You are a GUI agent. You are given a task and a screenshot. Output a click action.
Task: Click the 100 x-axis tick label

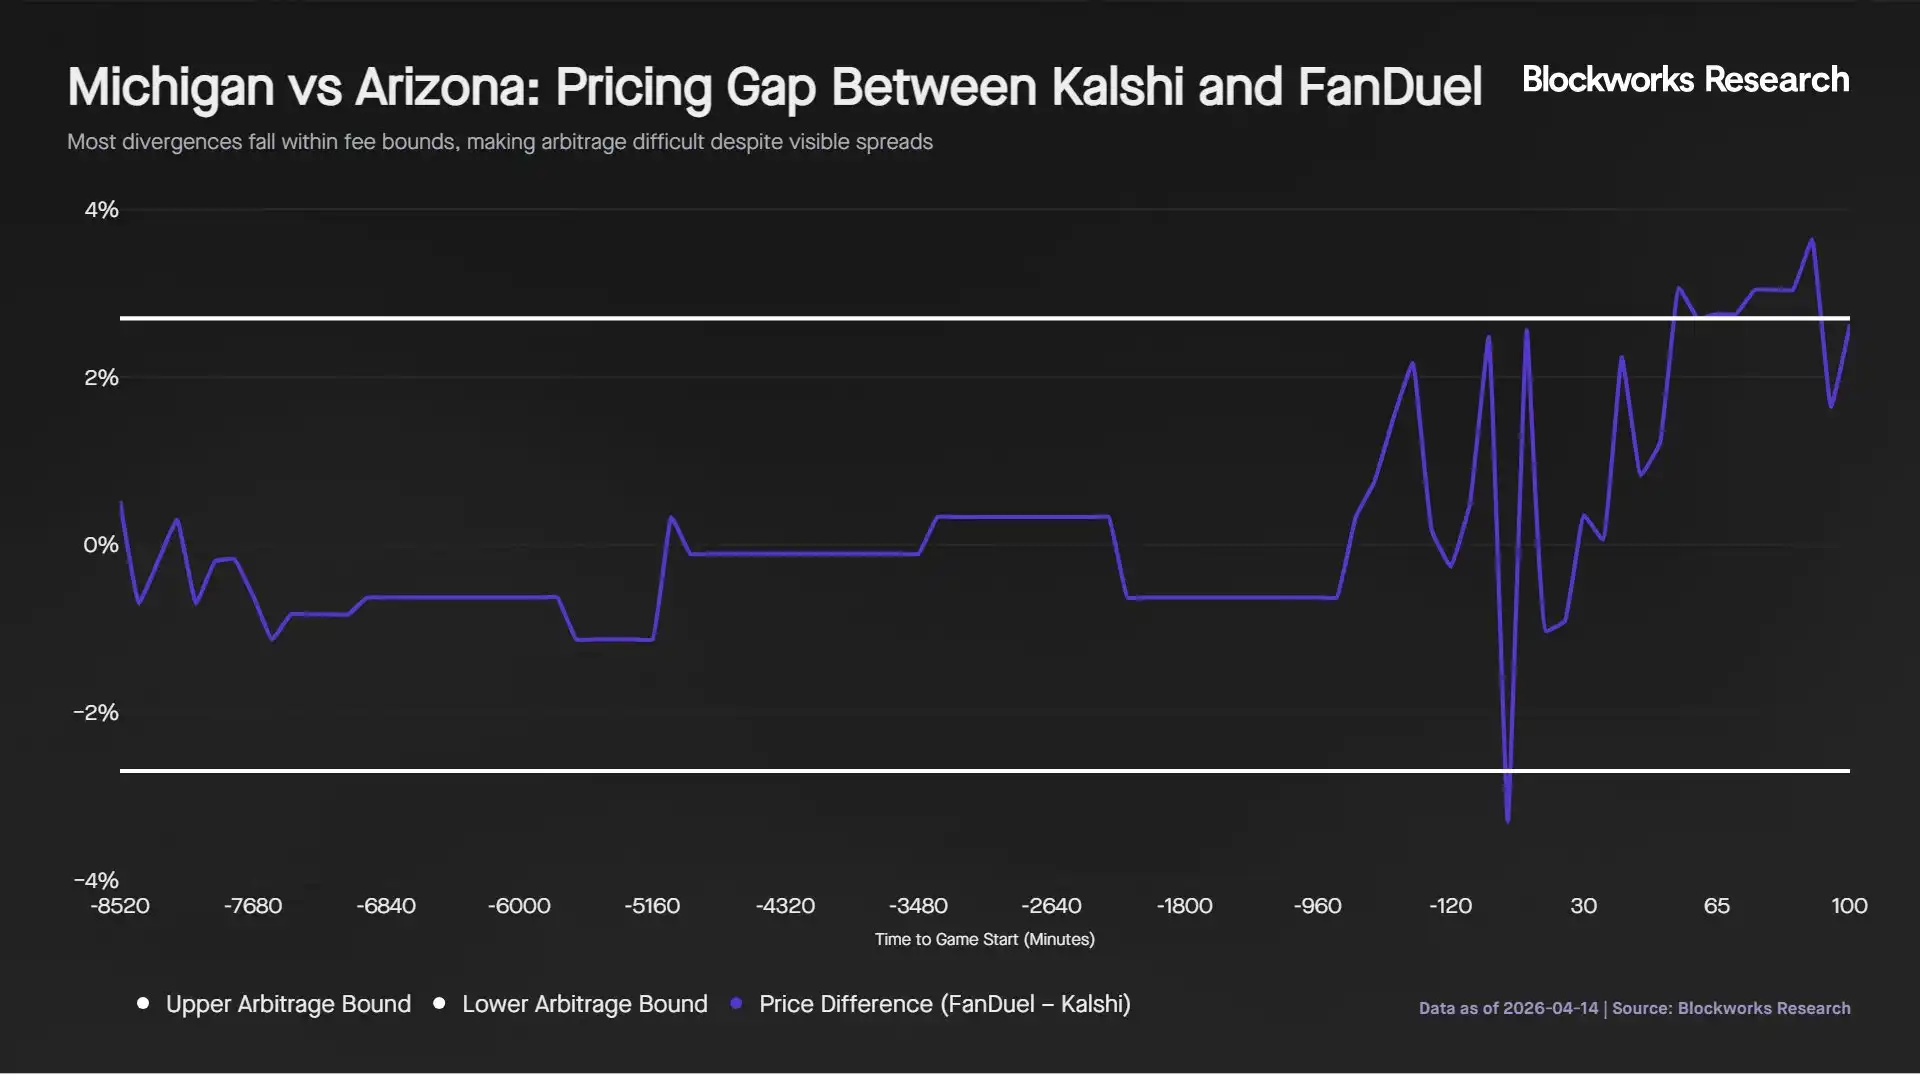click(1849, 906)
